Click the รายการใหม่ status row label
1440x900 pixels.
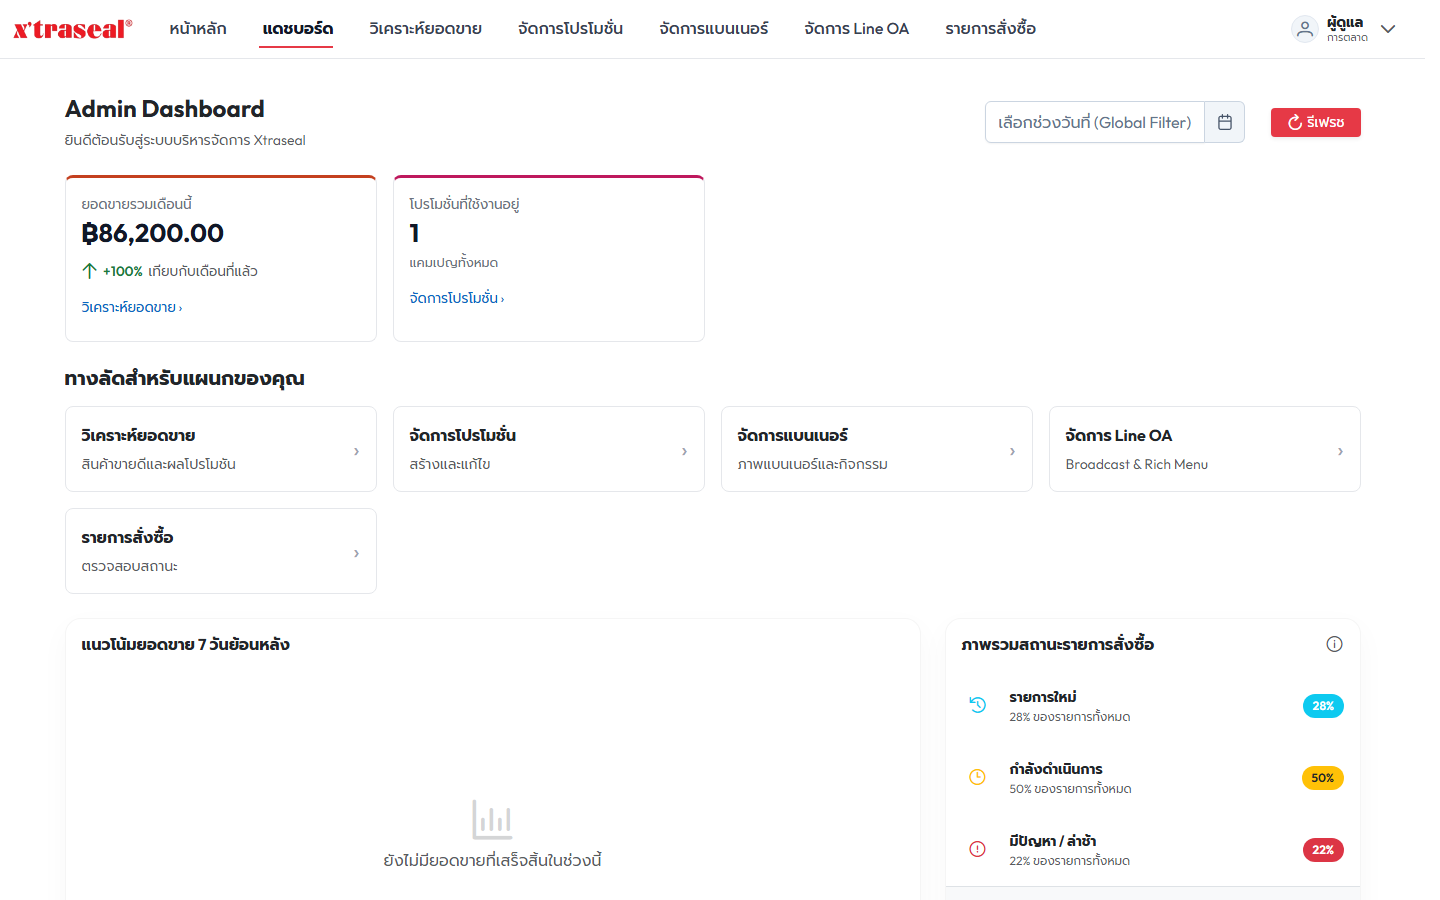click(x=1043, y=697)
